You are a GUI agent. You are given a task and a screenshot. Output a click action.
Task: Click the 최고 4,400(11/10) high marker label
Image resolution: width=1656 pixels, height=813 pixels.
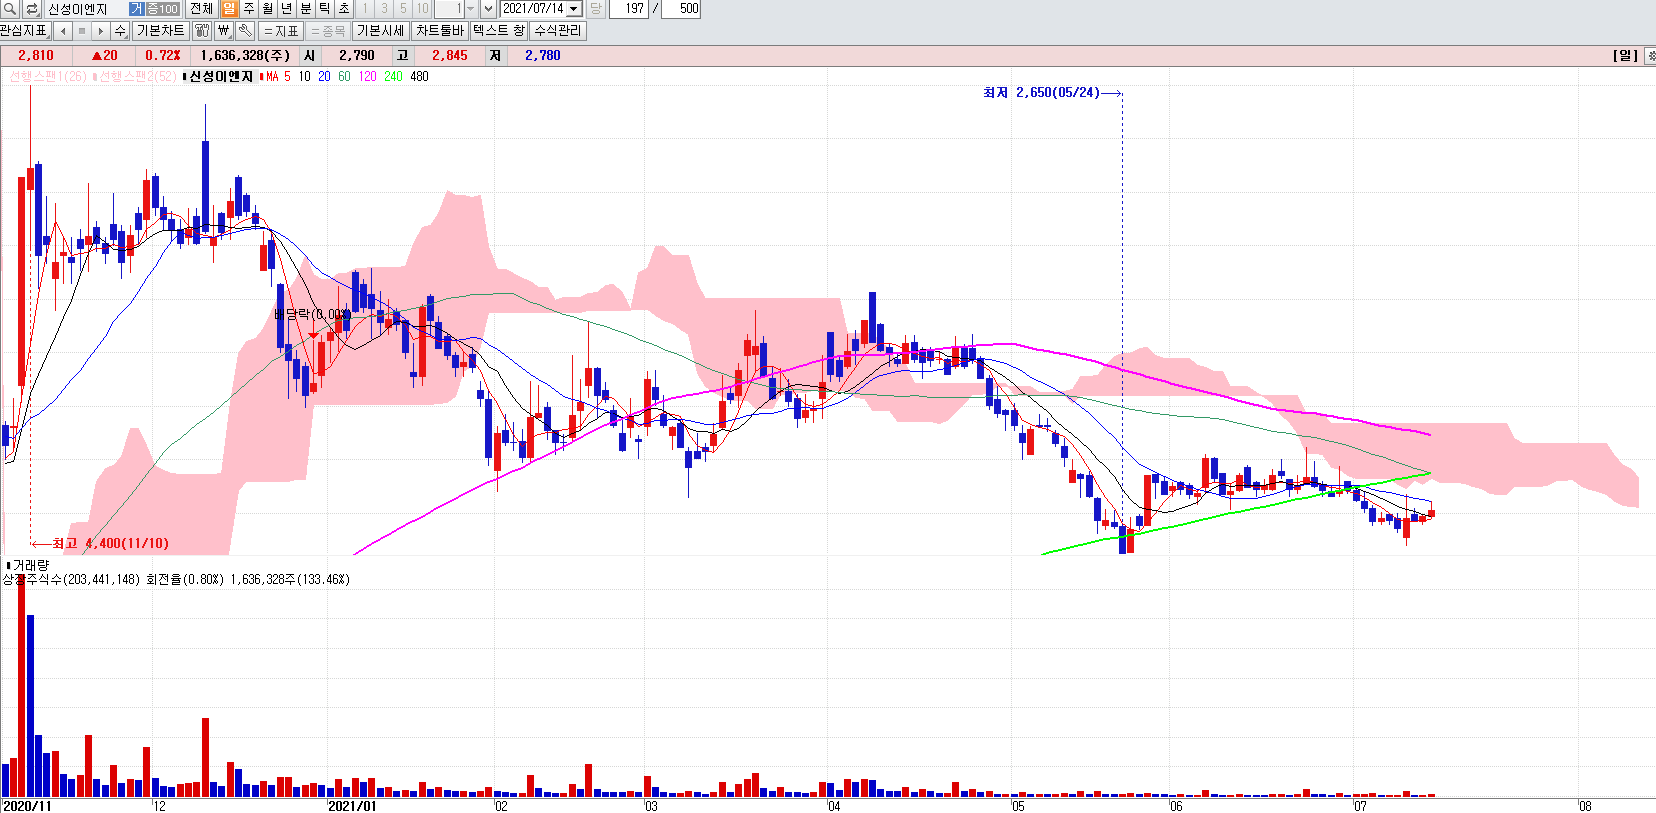coord(110,544)
